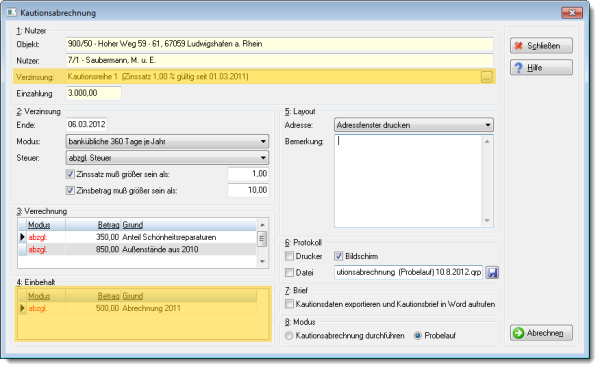This screenshot has height=369, width=600.
Task: Click Einbehalt 'Modus' column header
Action: (46, 296)
